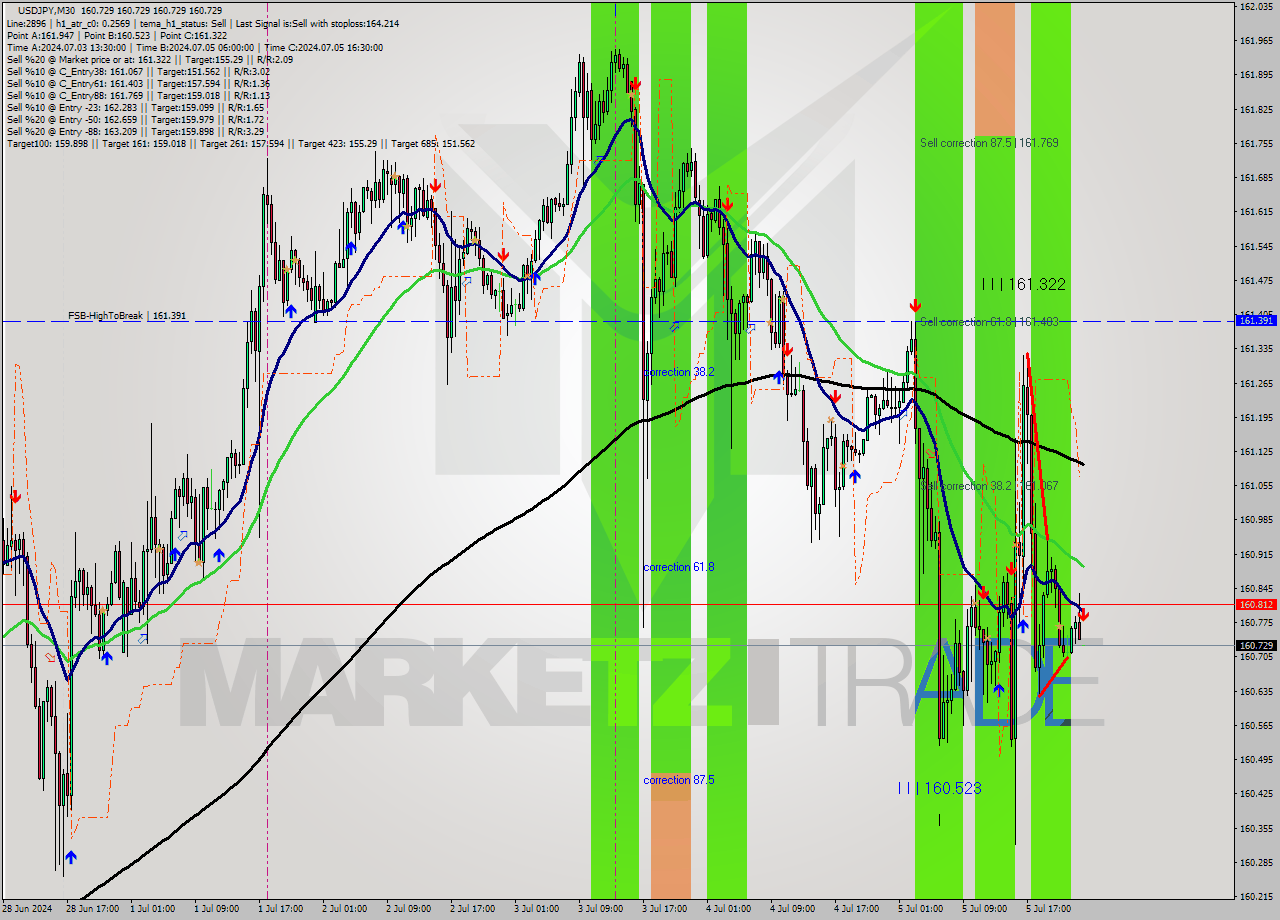Click the dark 160.729 current price tag
Screen dimensions: 1280x920
tap(1256, 646)
